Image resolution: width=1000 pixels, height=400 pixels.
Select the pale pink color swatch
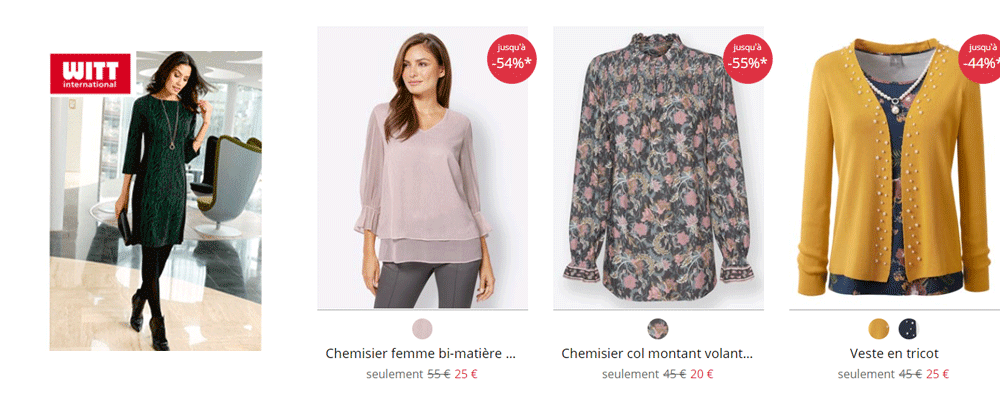[422, 328]
